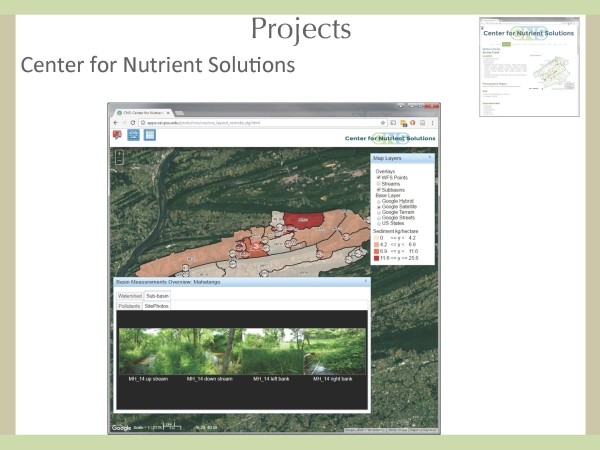The height and width of the screenshot is (450, 600).
Task: Switch to the Watershed tab
Action: coord(130,296)
